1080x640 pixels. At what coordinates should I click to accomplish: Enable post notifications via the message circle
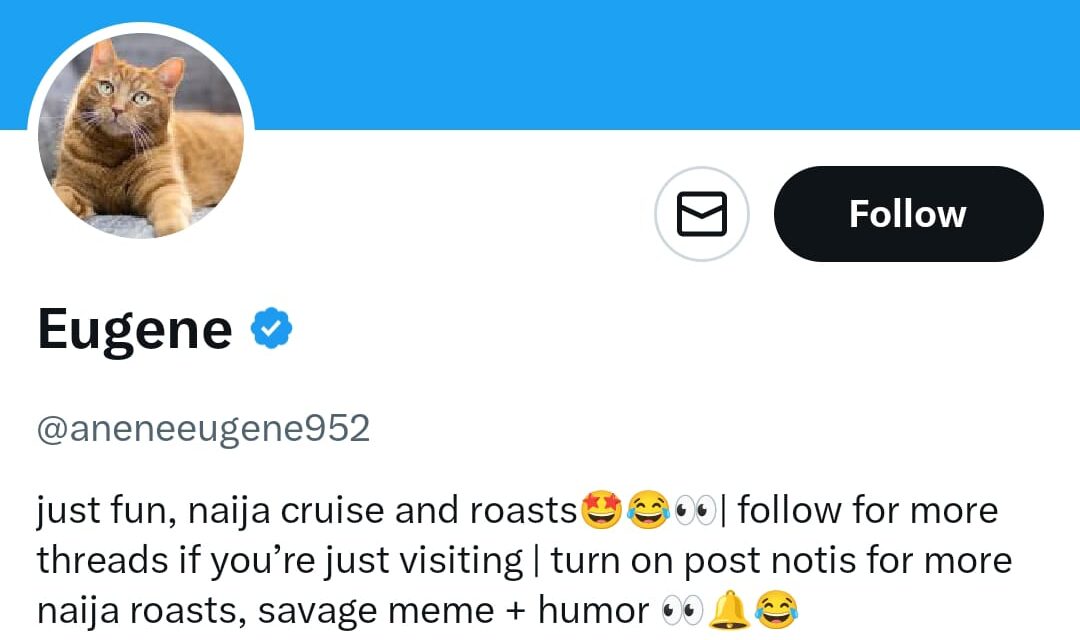point(701,213)
